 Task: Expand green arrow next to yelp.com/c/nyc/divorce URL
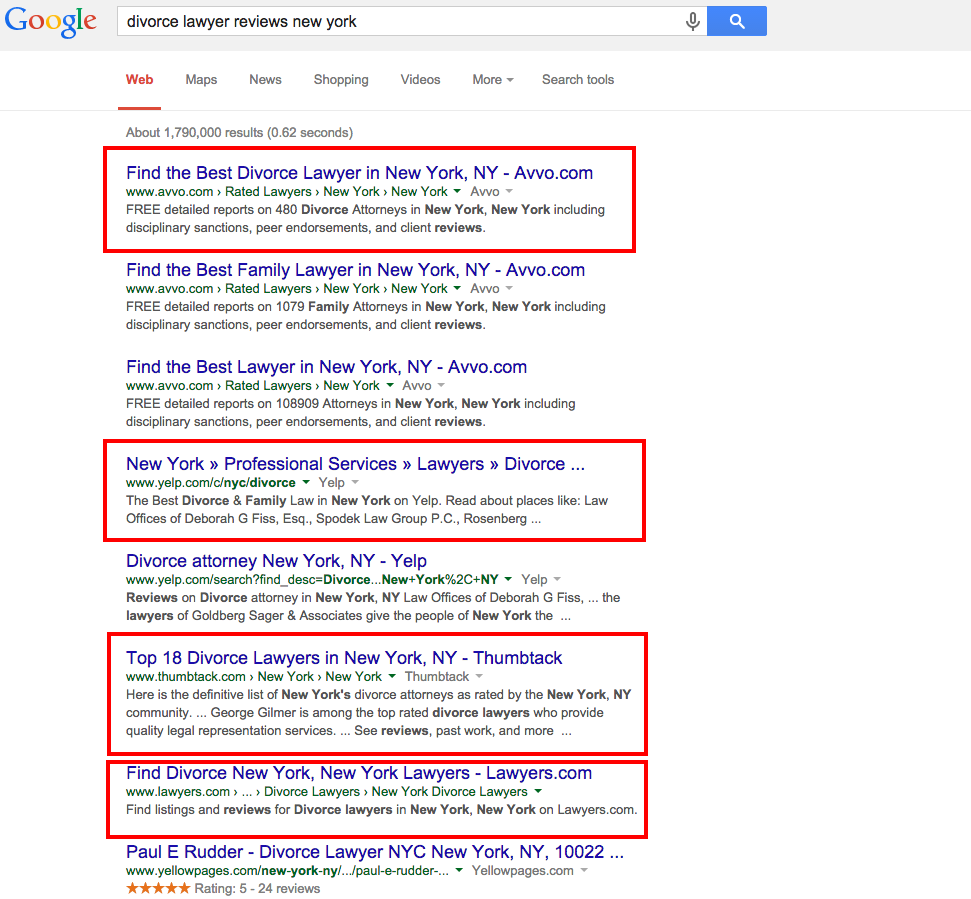click(306, 482)
